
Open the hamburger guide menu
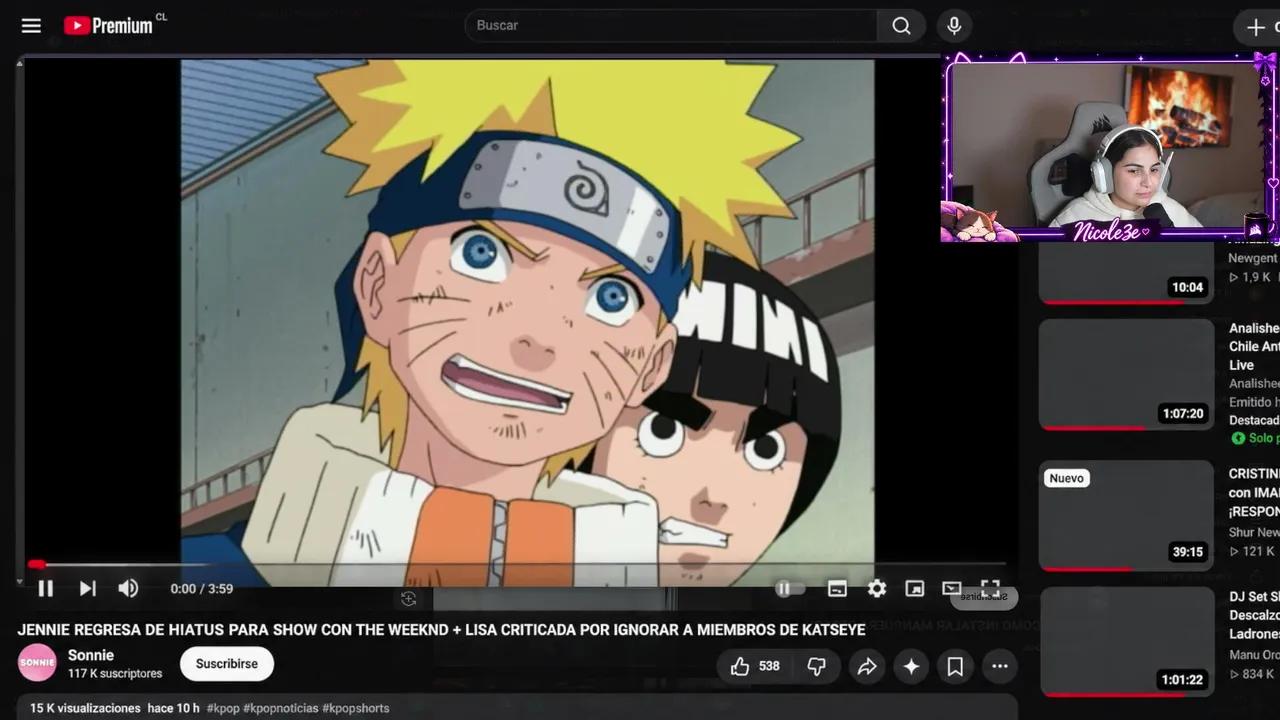tap(31, 26)
